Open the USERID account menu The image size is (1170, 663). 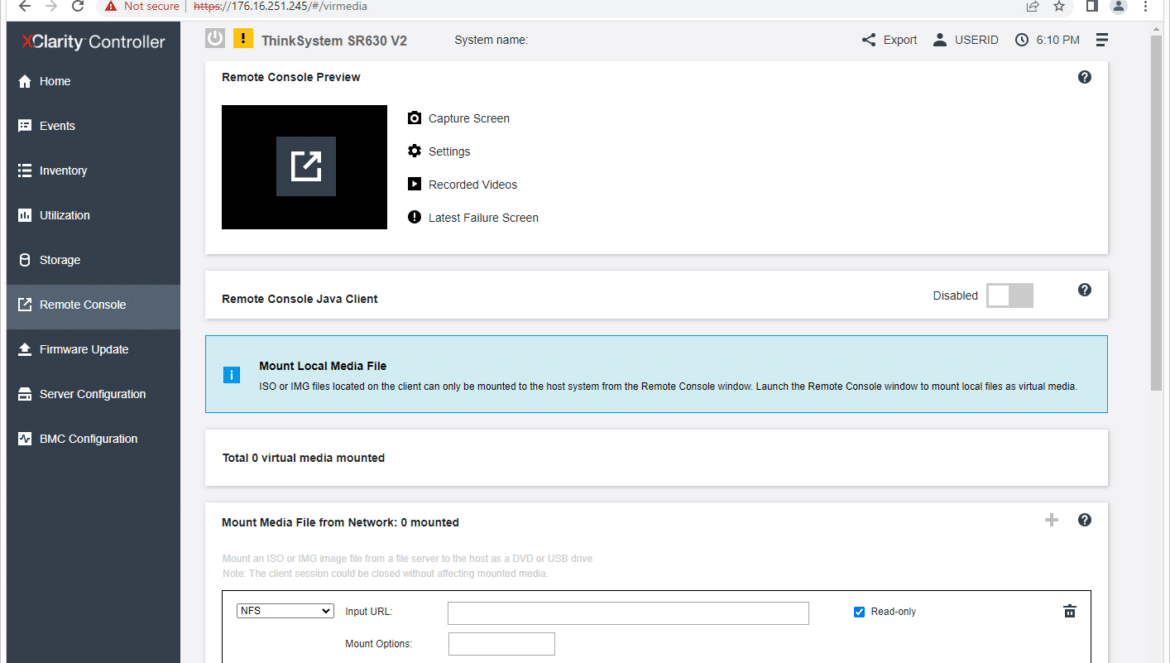pyautogui.click(x=965, y=40)
